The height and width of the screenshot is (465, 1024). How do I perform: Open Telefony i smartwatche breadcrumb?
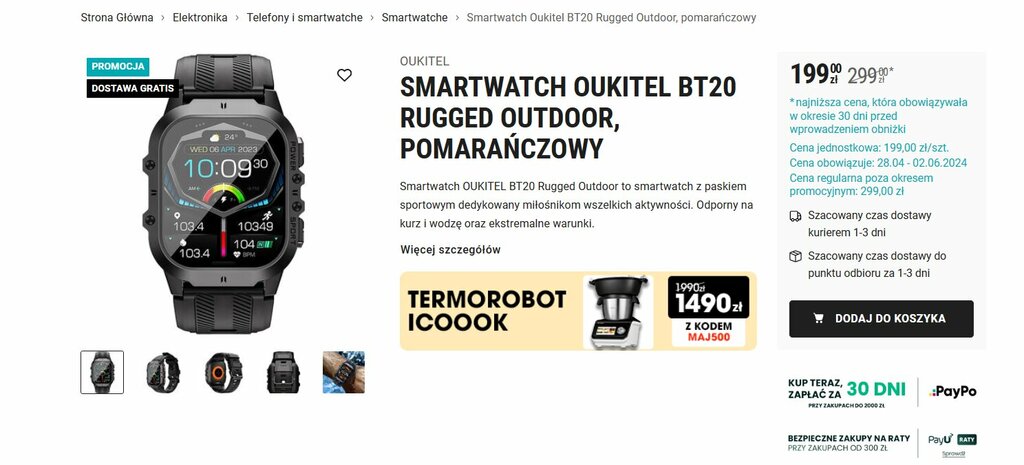click(304, 18)
